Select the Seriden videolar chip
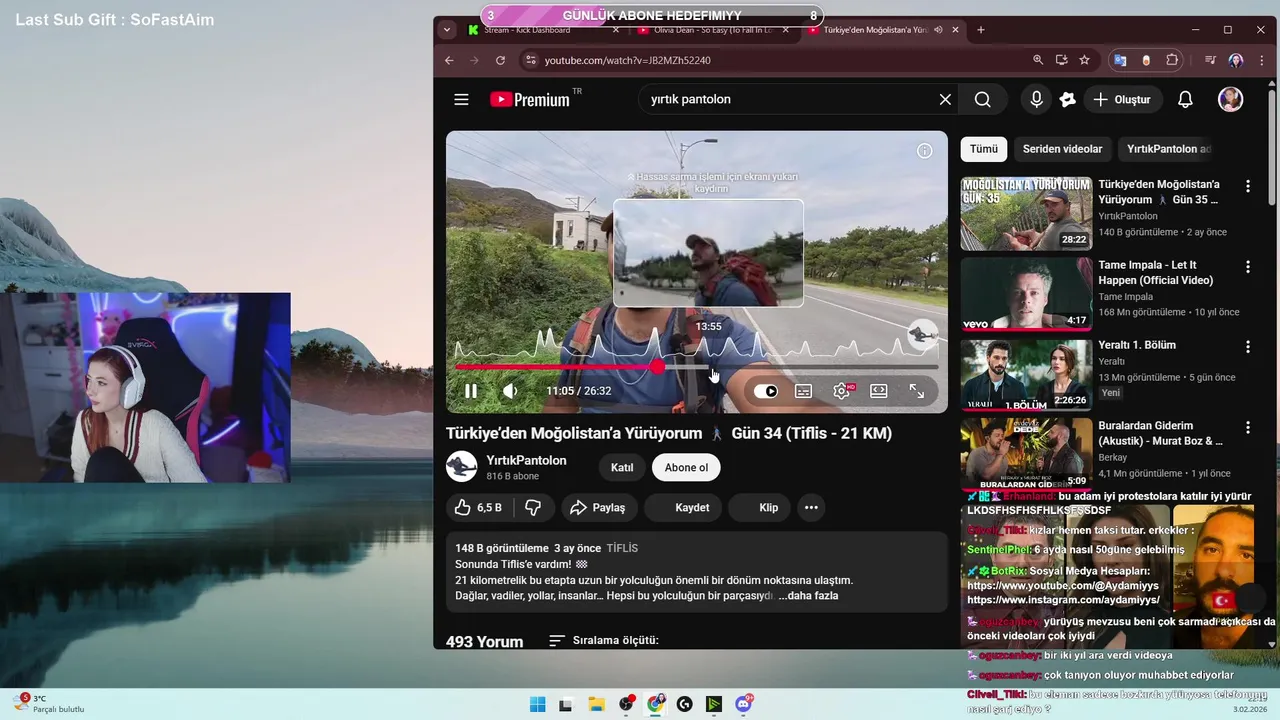 pos(1062,149)
